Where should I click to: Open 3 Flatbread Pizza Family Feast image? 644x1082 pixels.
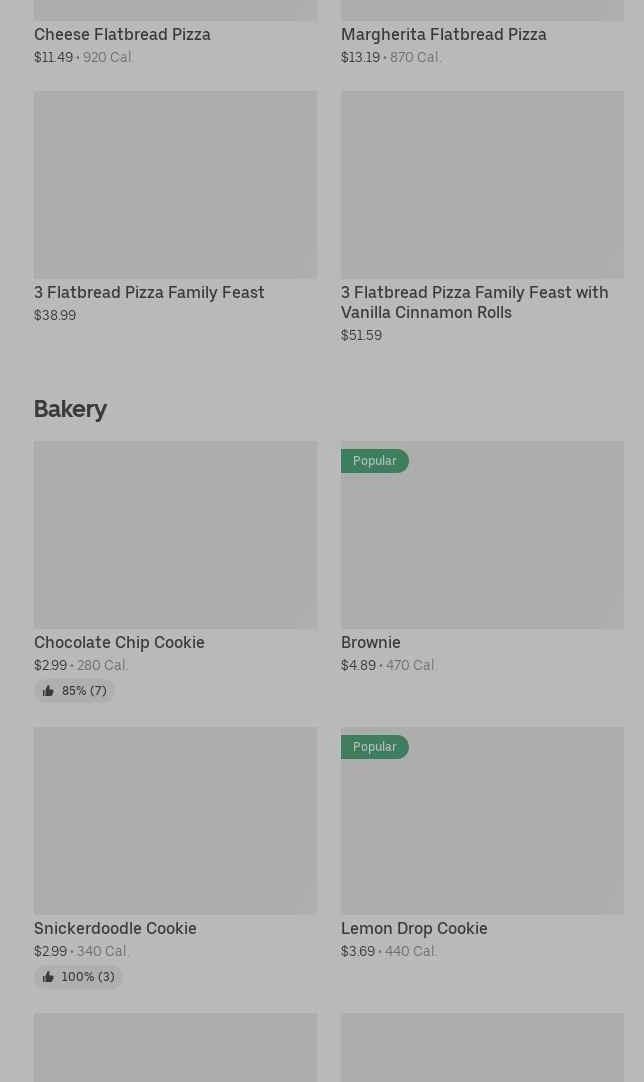coord(175,184)
